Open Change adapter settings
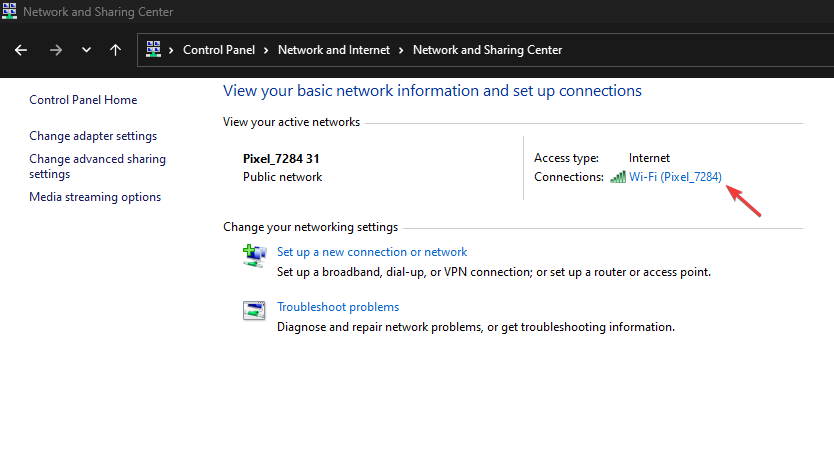834x472 pixels. [x=93, y=136]
